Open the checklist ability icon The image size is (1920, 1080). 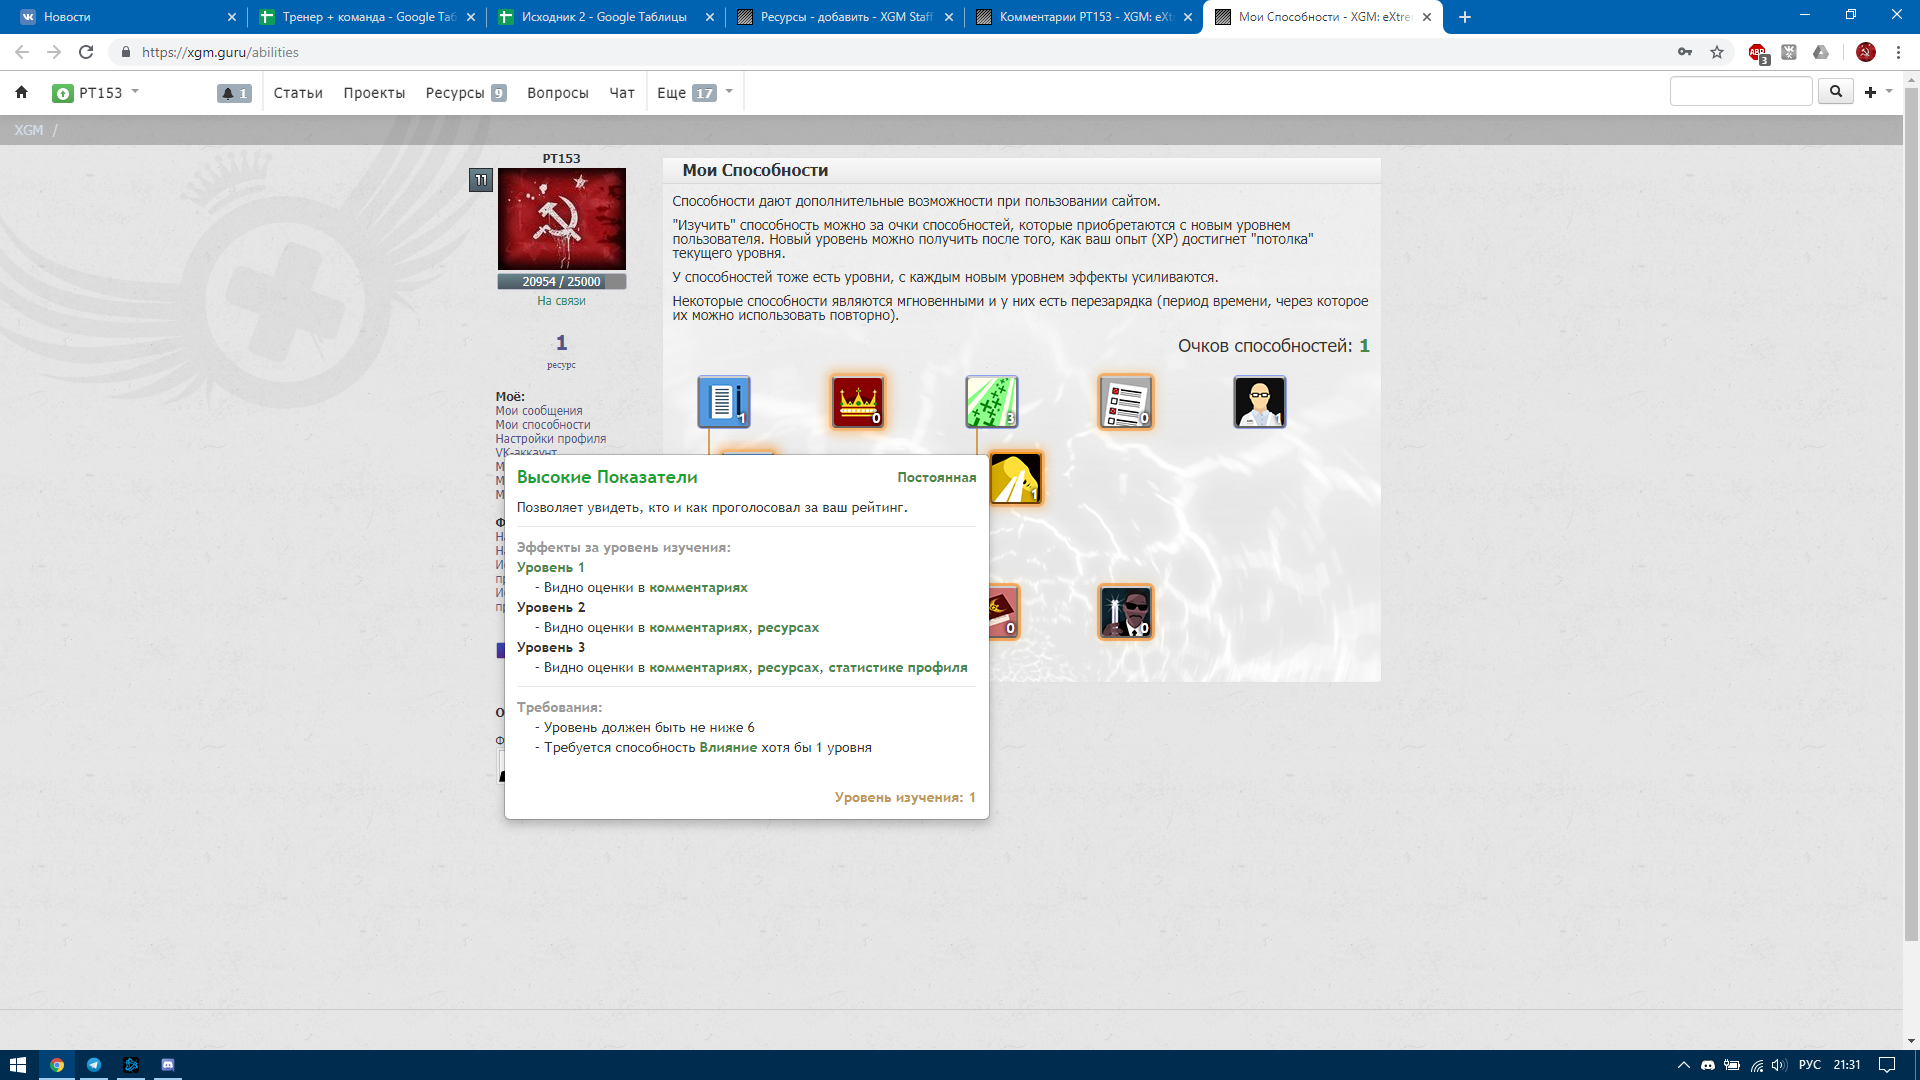(1126, 402)
